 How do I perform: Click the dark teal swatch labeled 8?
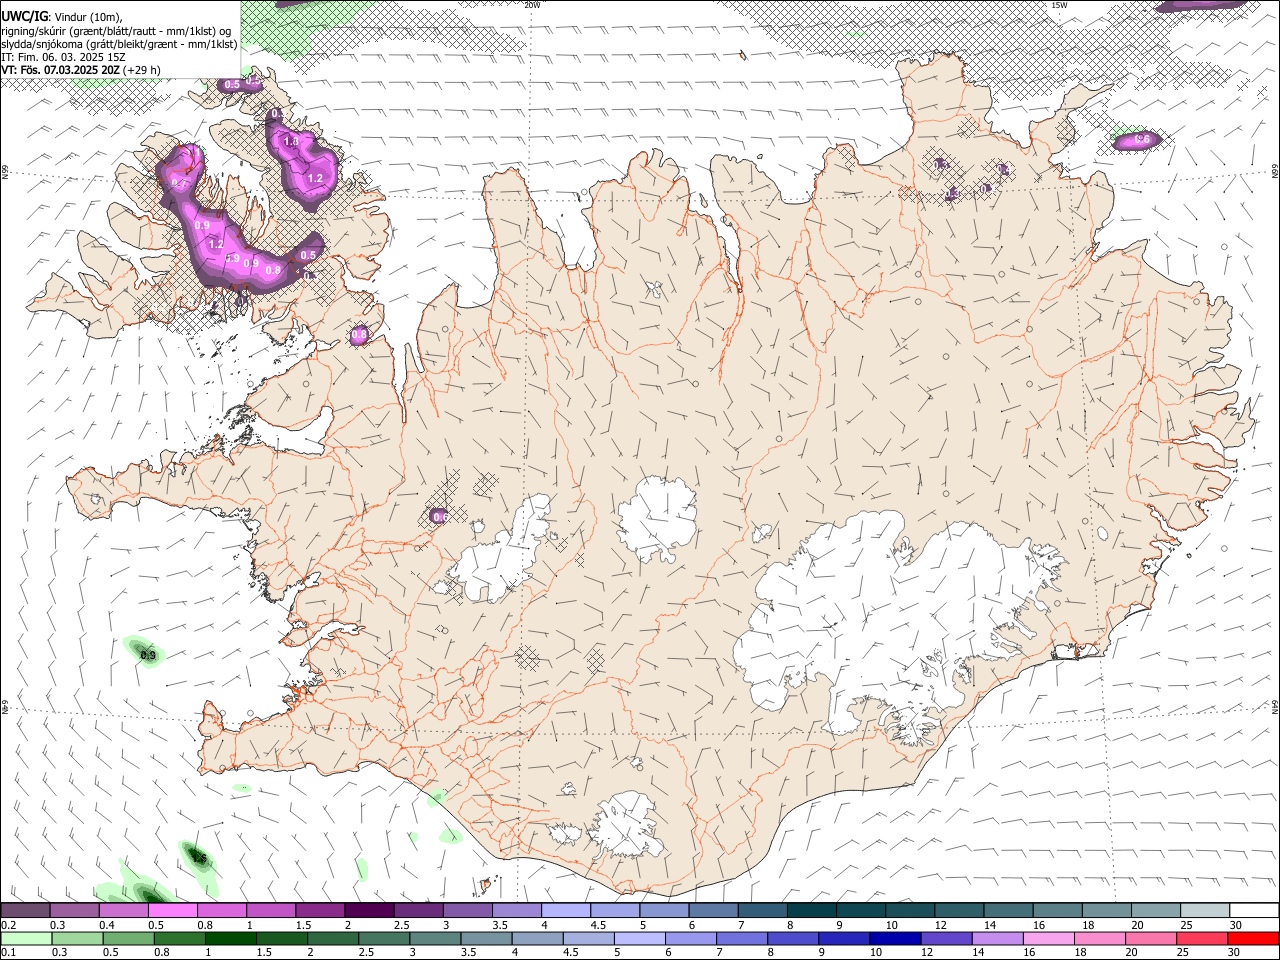[811, 911]
